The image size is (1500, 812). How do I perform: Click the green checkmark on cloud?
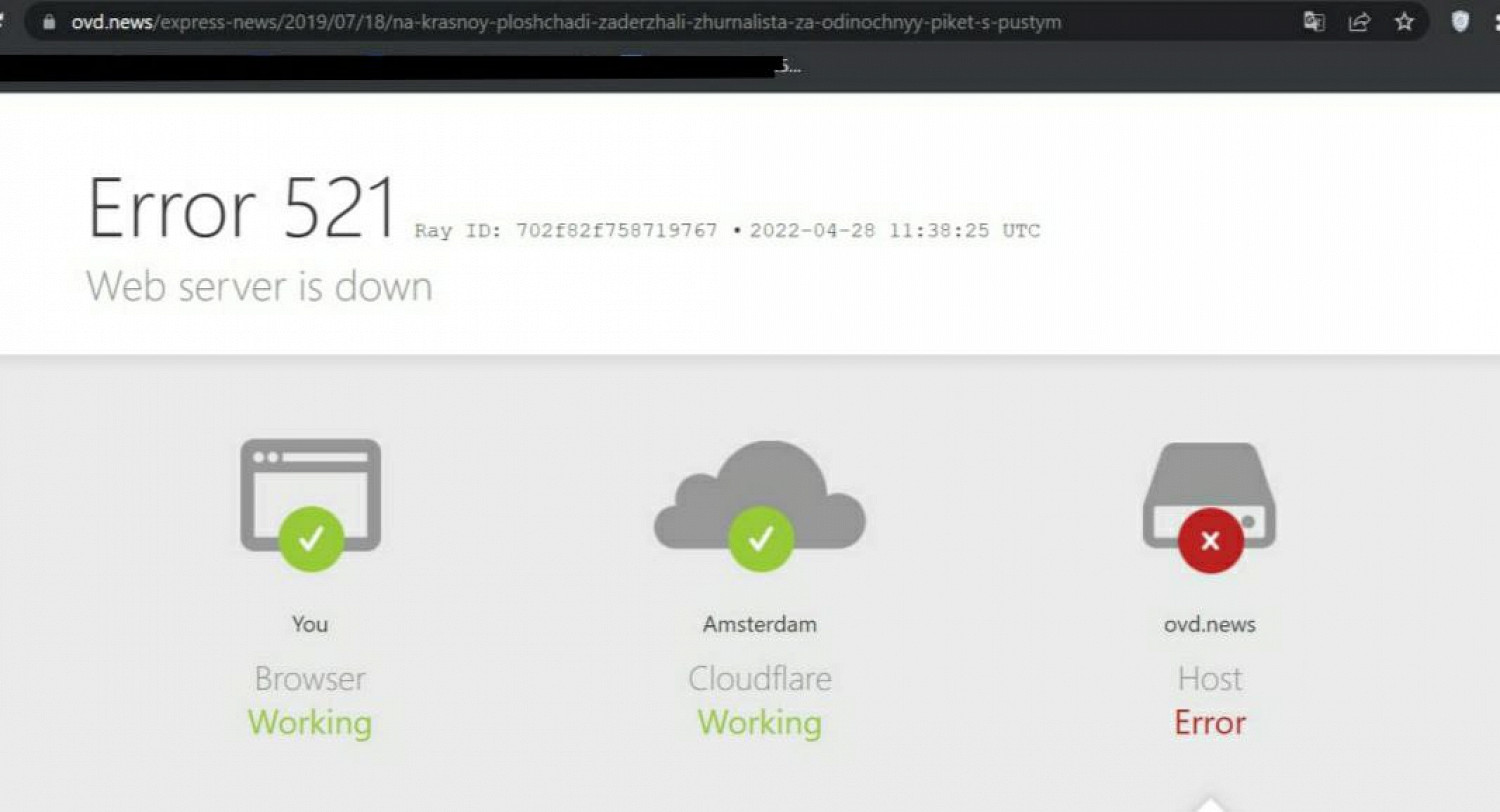click(x=761, y=539)
